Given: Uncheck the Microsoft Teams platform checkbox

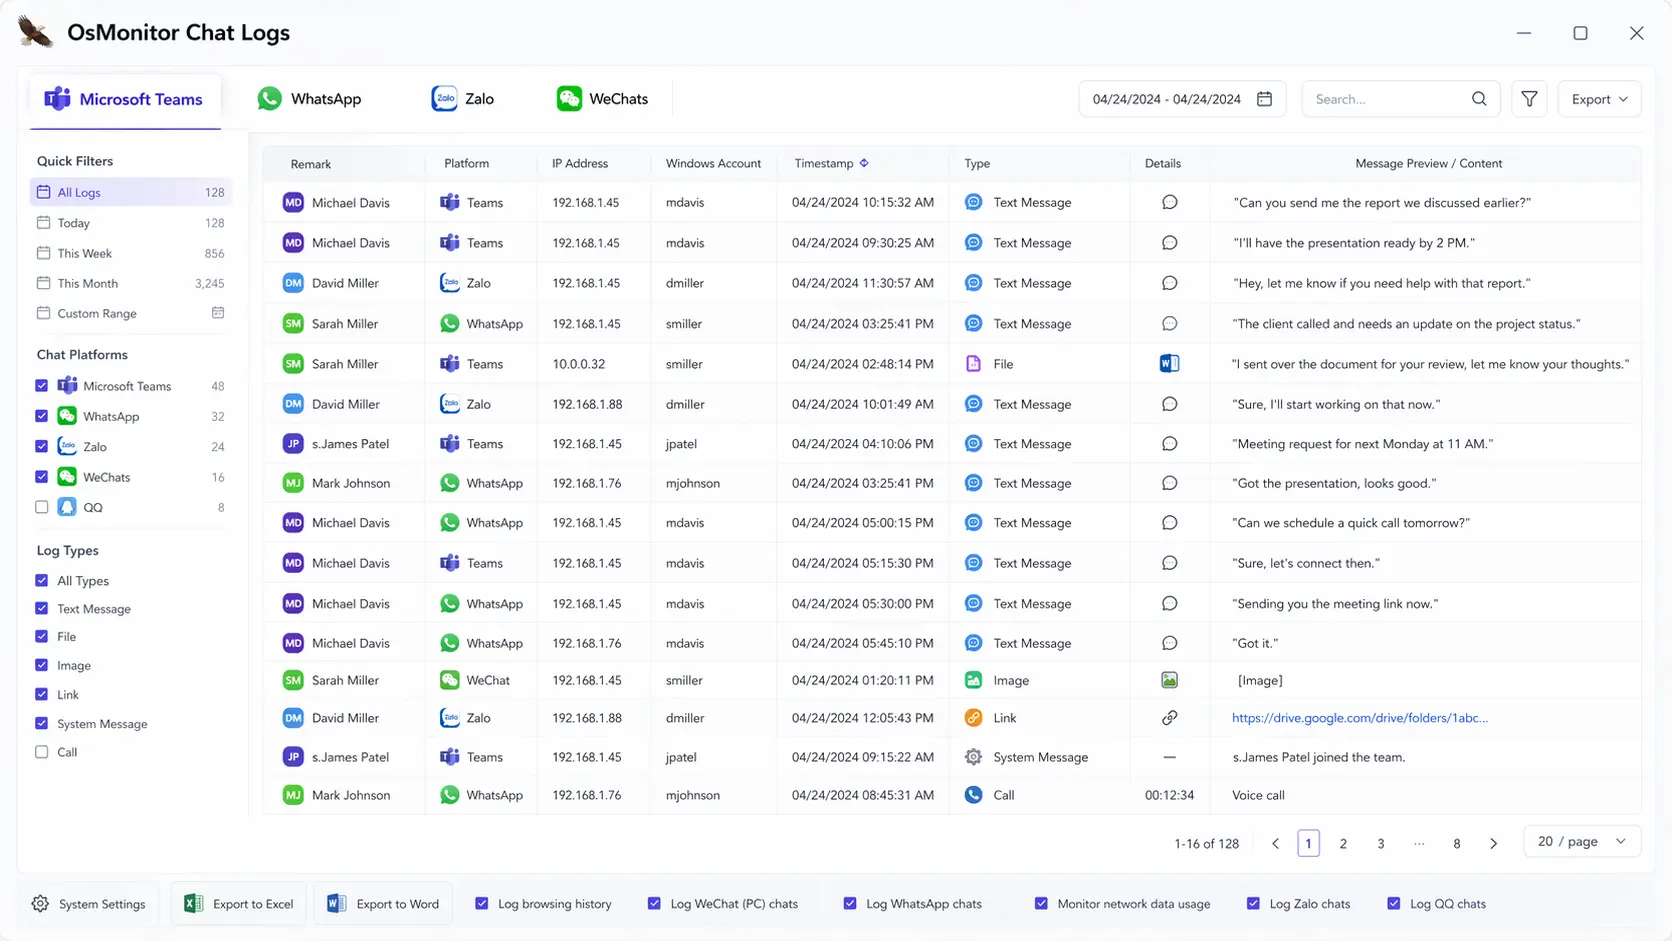Looking at the screenshot, I should (42, 386).
